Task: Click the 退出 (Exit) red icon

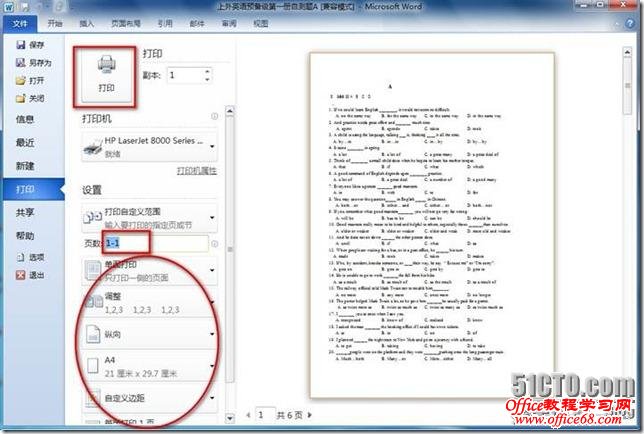Action: click(x=21, y=275)
